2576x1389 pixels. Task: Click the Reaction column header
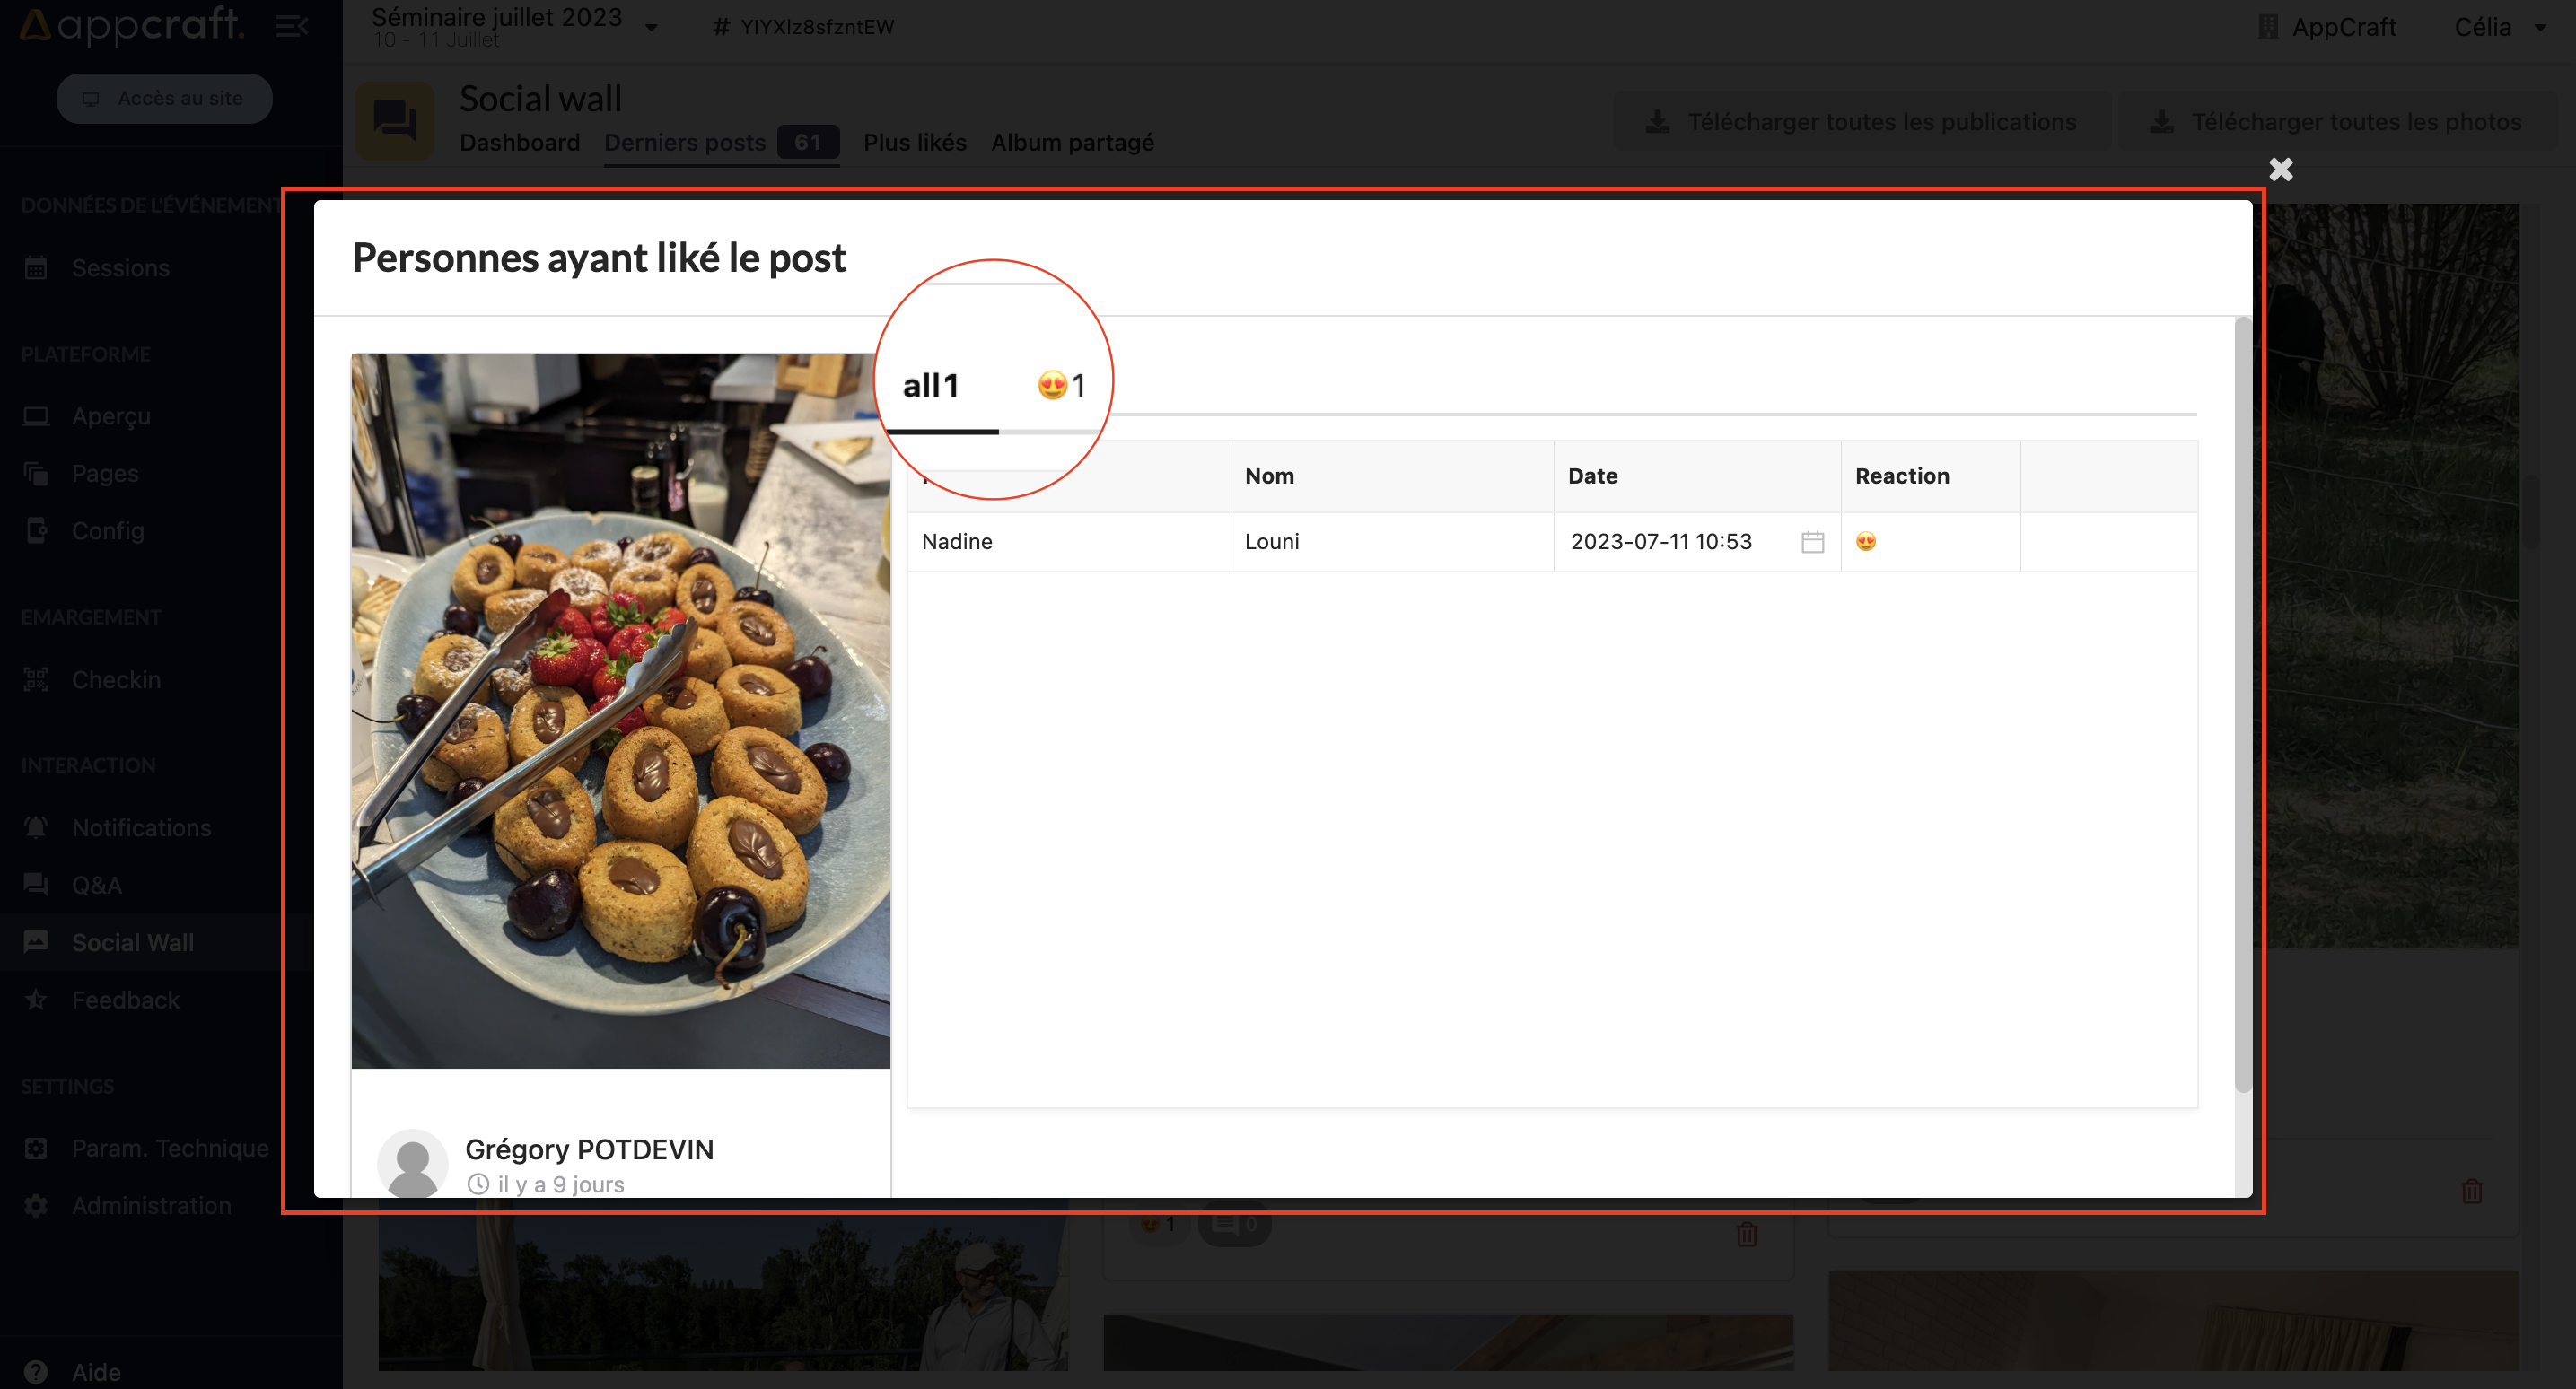(1901, 476)
